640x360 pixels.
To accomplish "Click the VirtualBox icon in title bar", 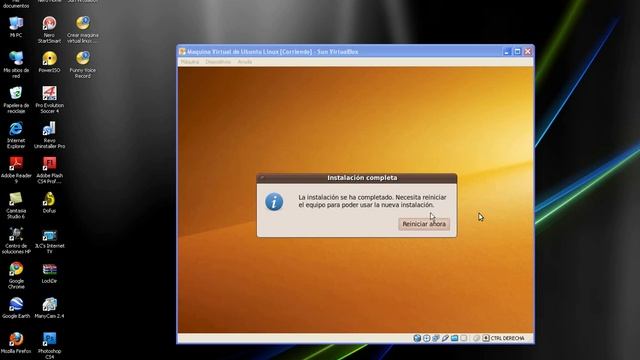I will [182, 52].
